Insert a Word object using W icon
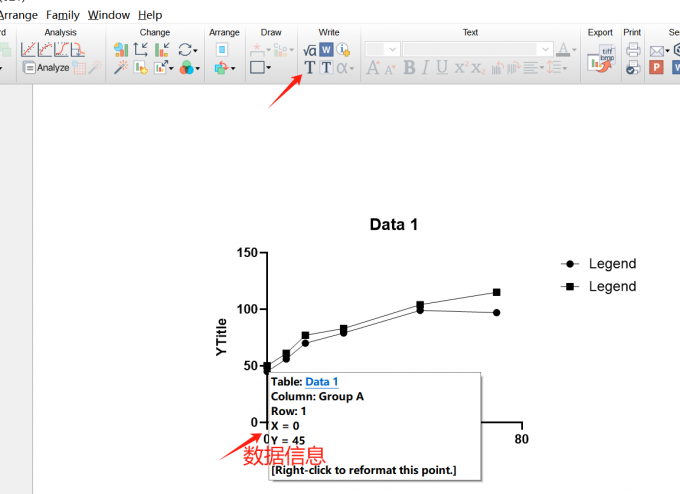This screenshot has width=680, height=494. click(326, 49)
